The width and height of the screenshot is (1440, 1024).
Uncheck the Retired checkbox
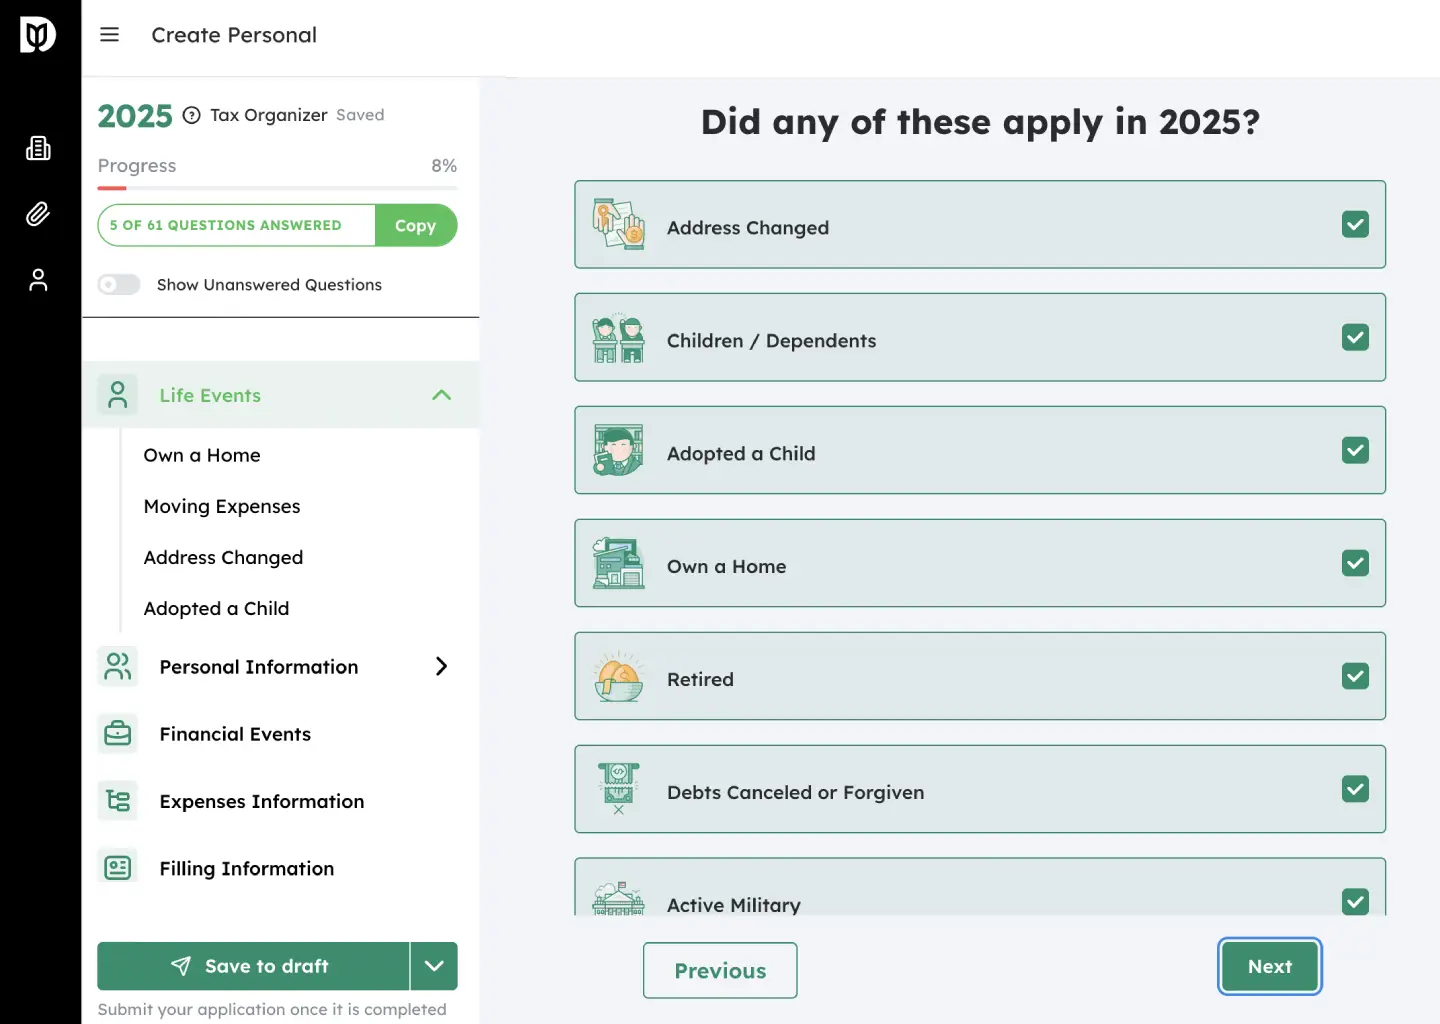[1355, 677]
